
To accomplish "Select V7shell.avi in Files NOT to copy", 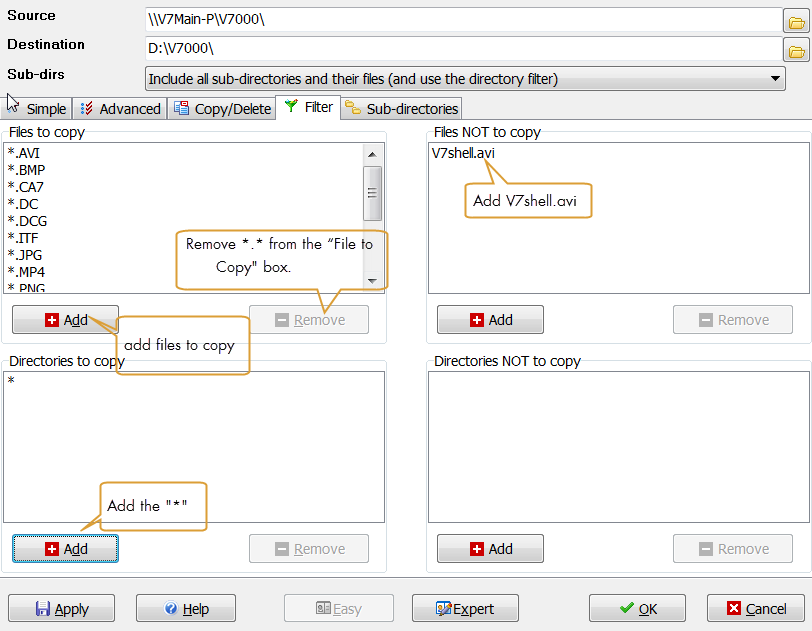I will [463, 153].
